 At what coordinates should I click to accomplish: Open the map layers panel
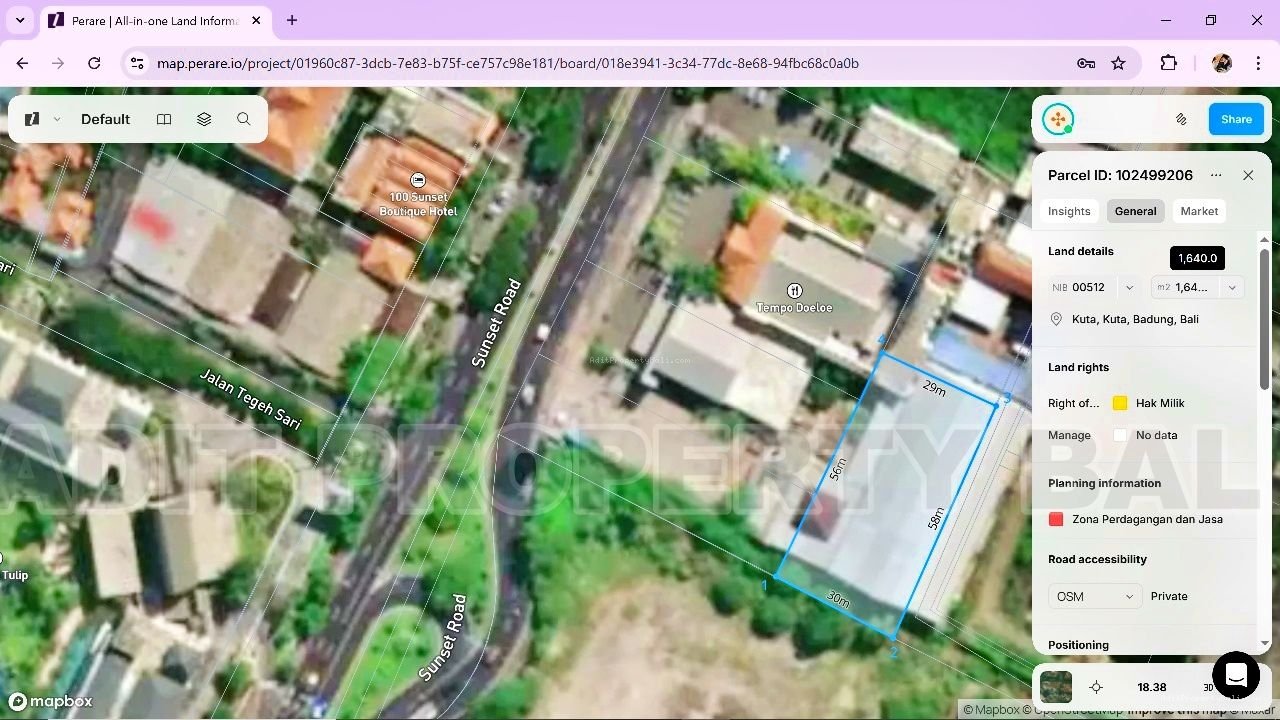point(204,119)
